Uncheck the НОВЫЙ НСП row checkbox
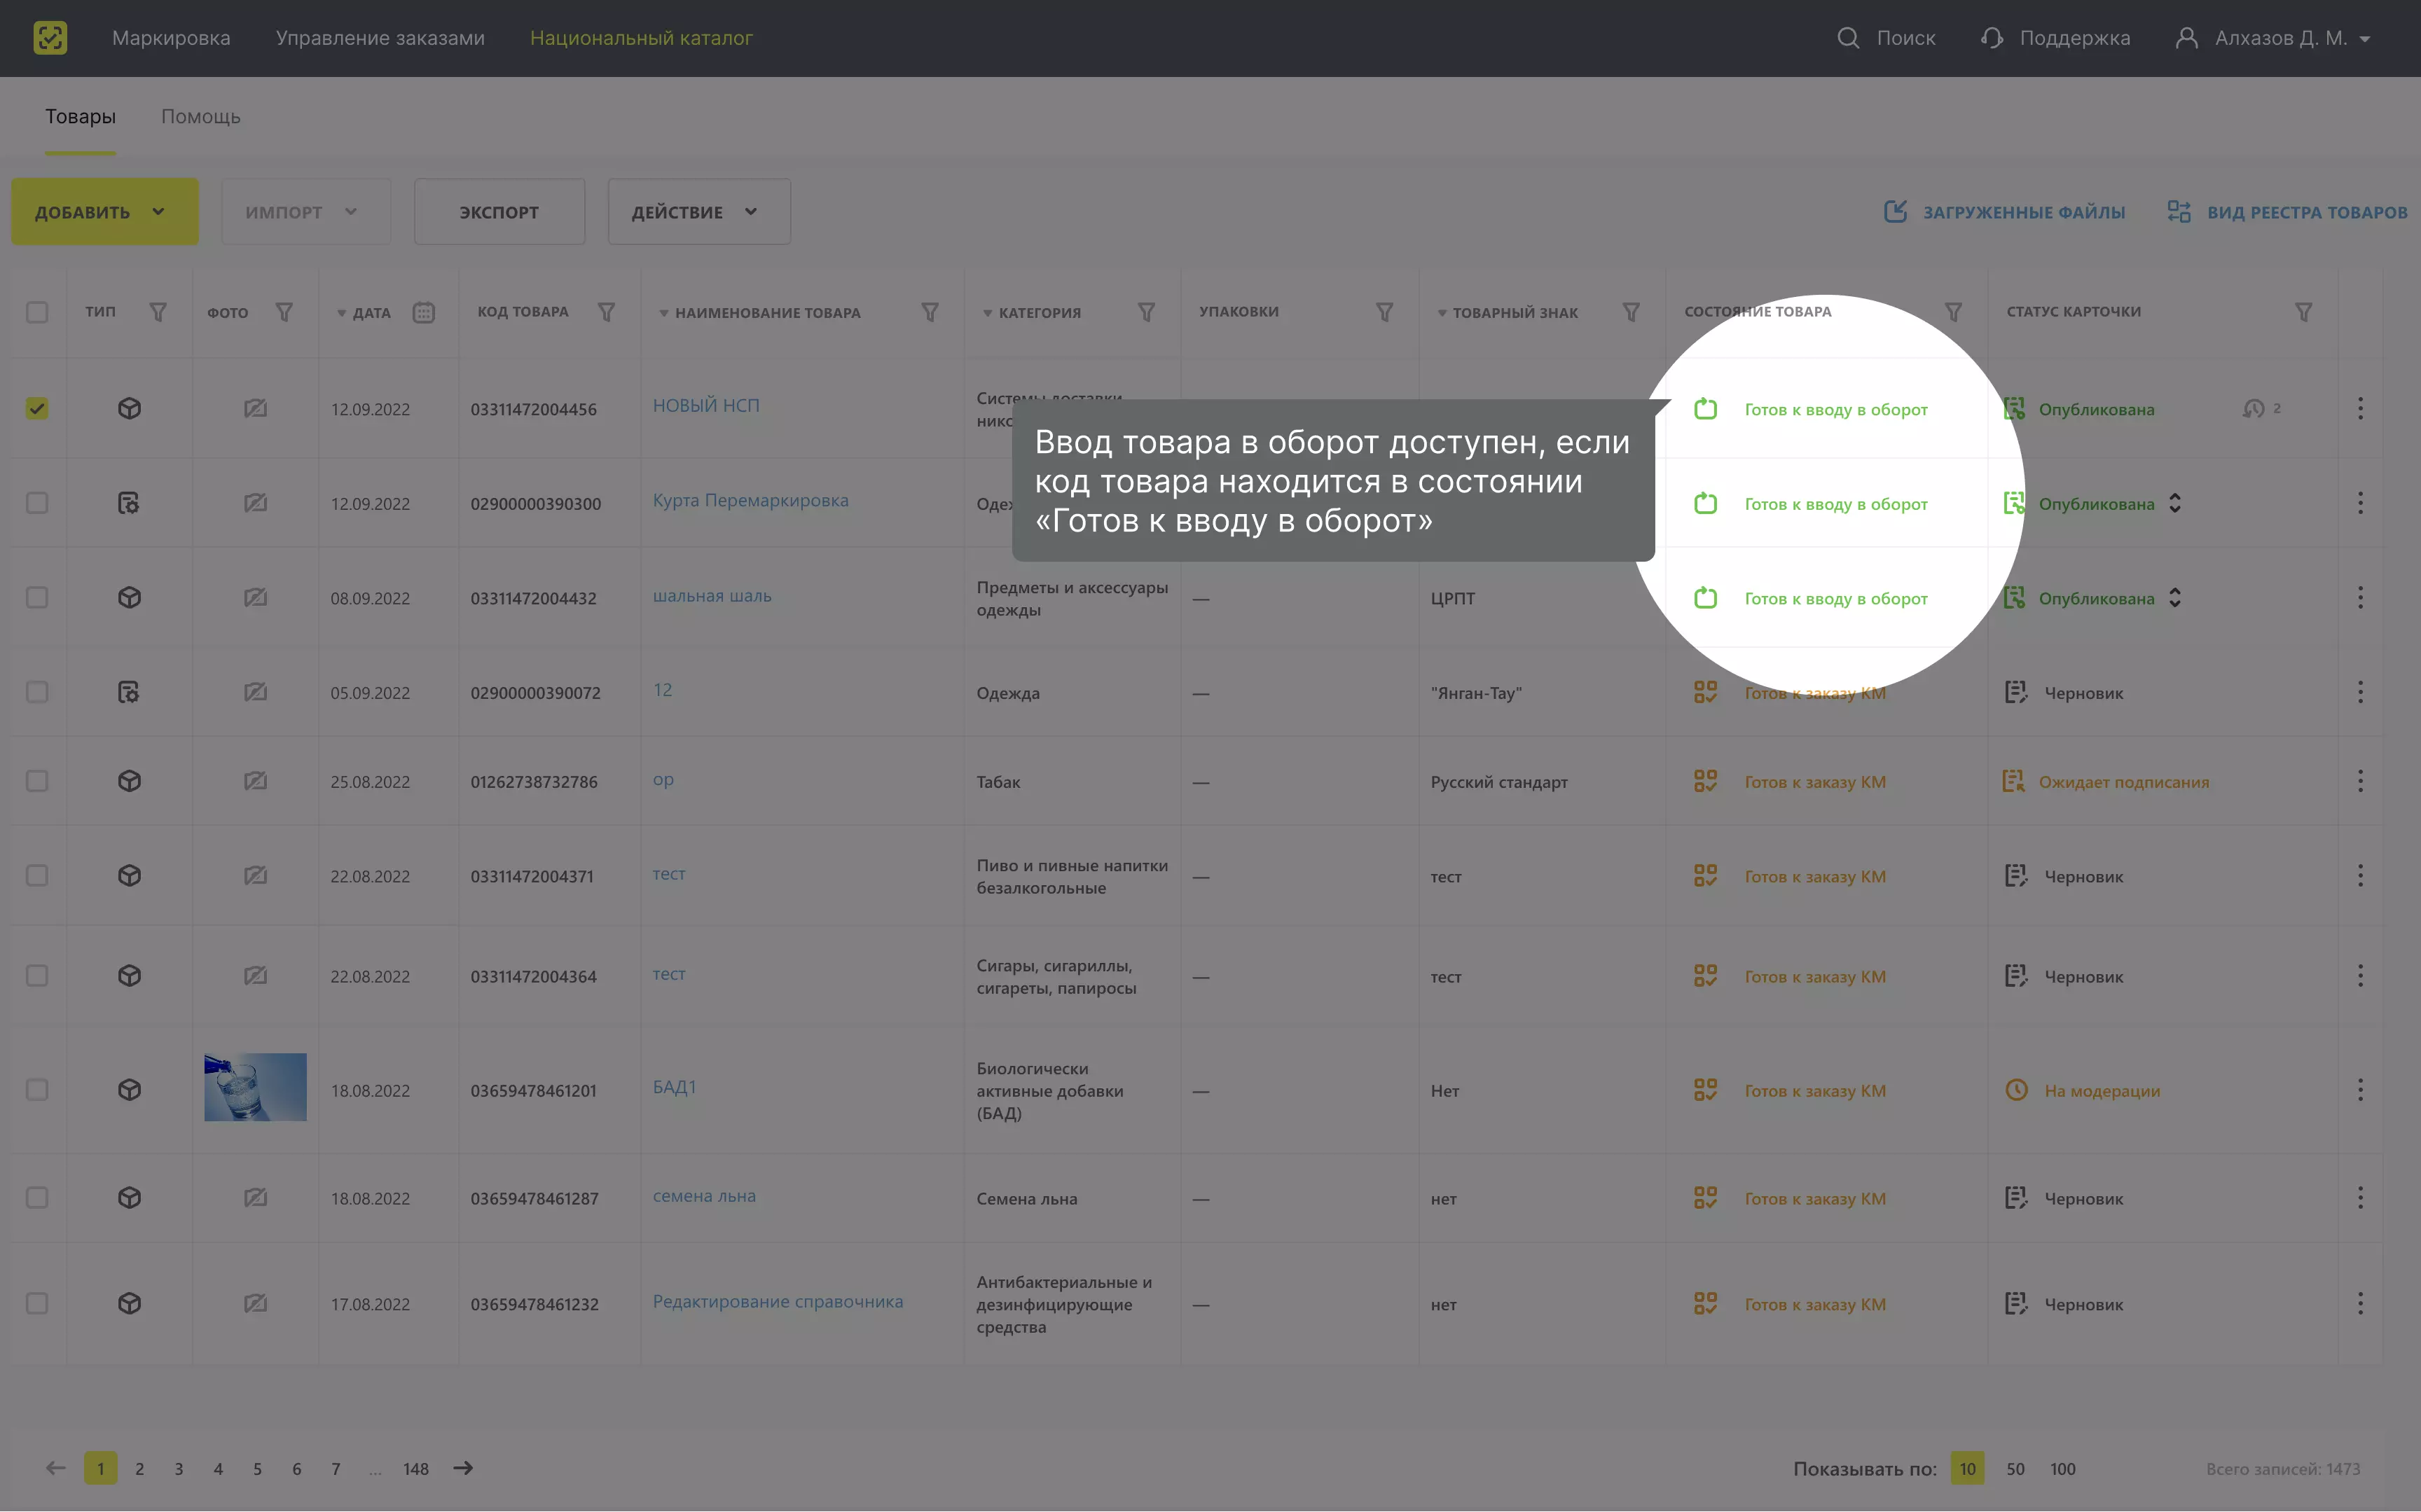2421x1512 pixels. click(x=37, y=408)
